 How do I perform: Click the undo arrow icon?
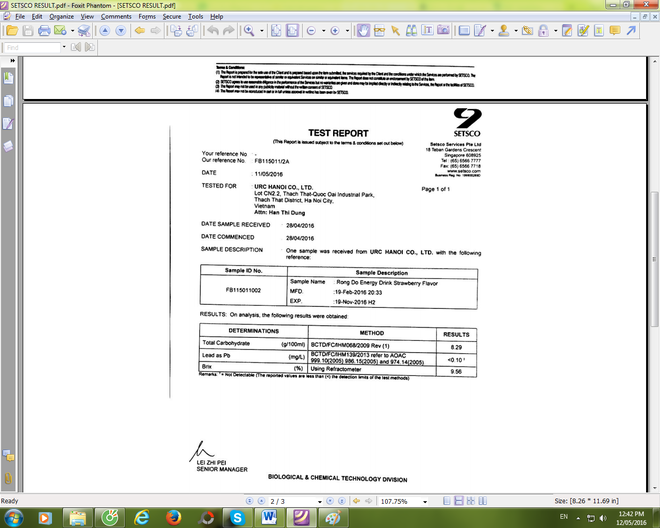coord(213,31)
